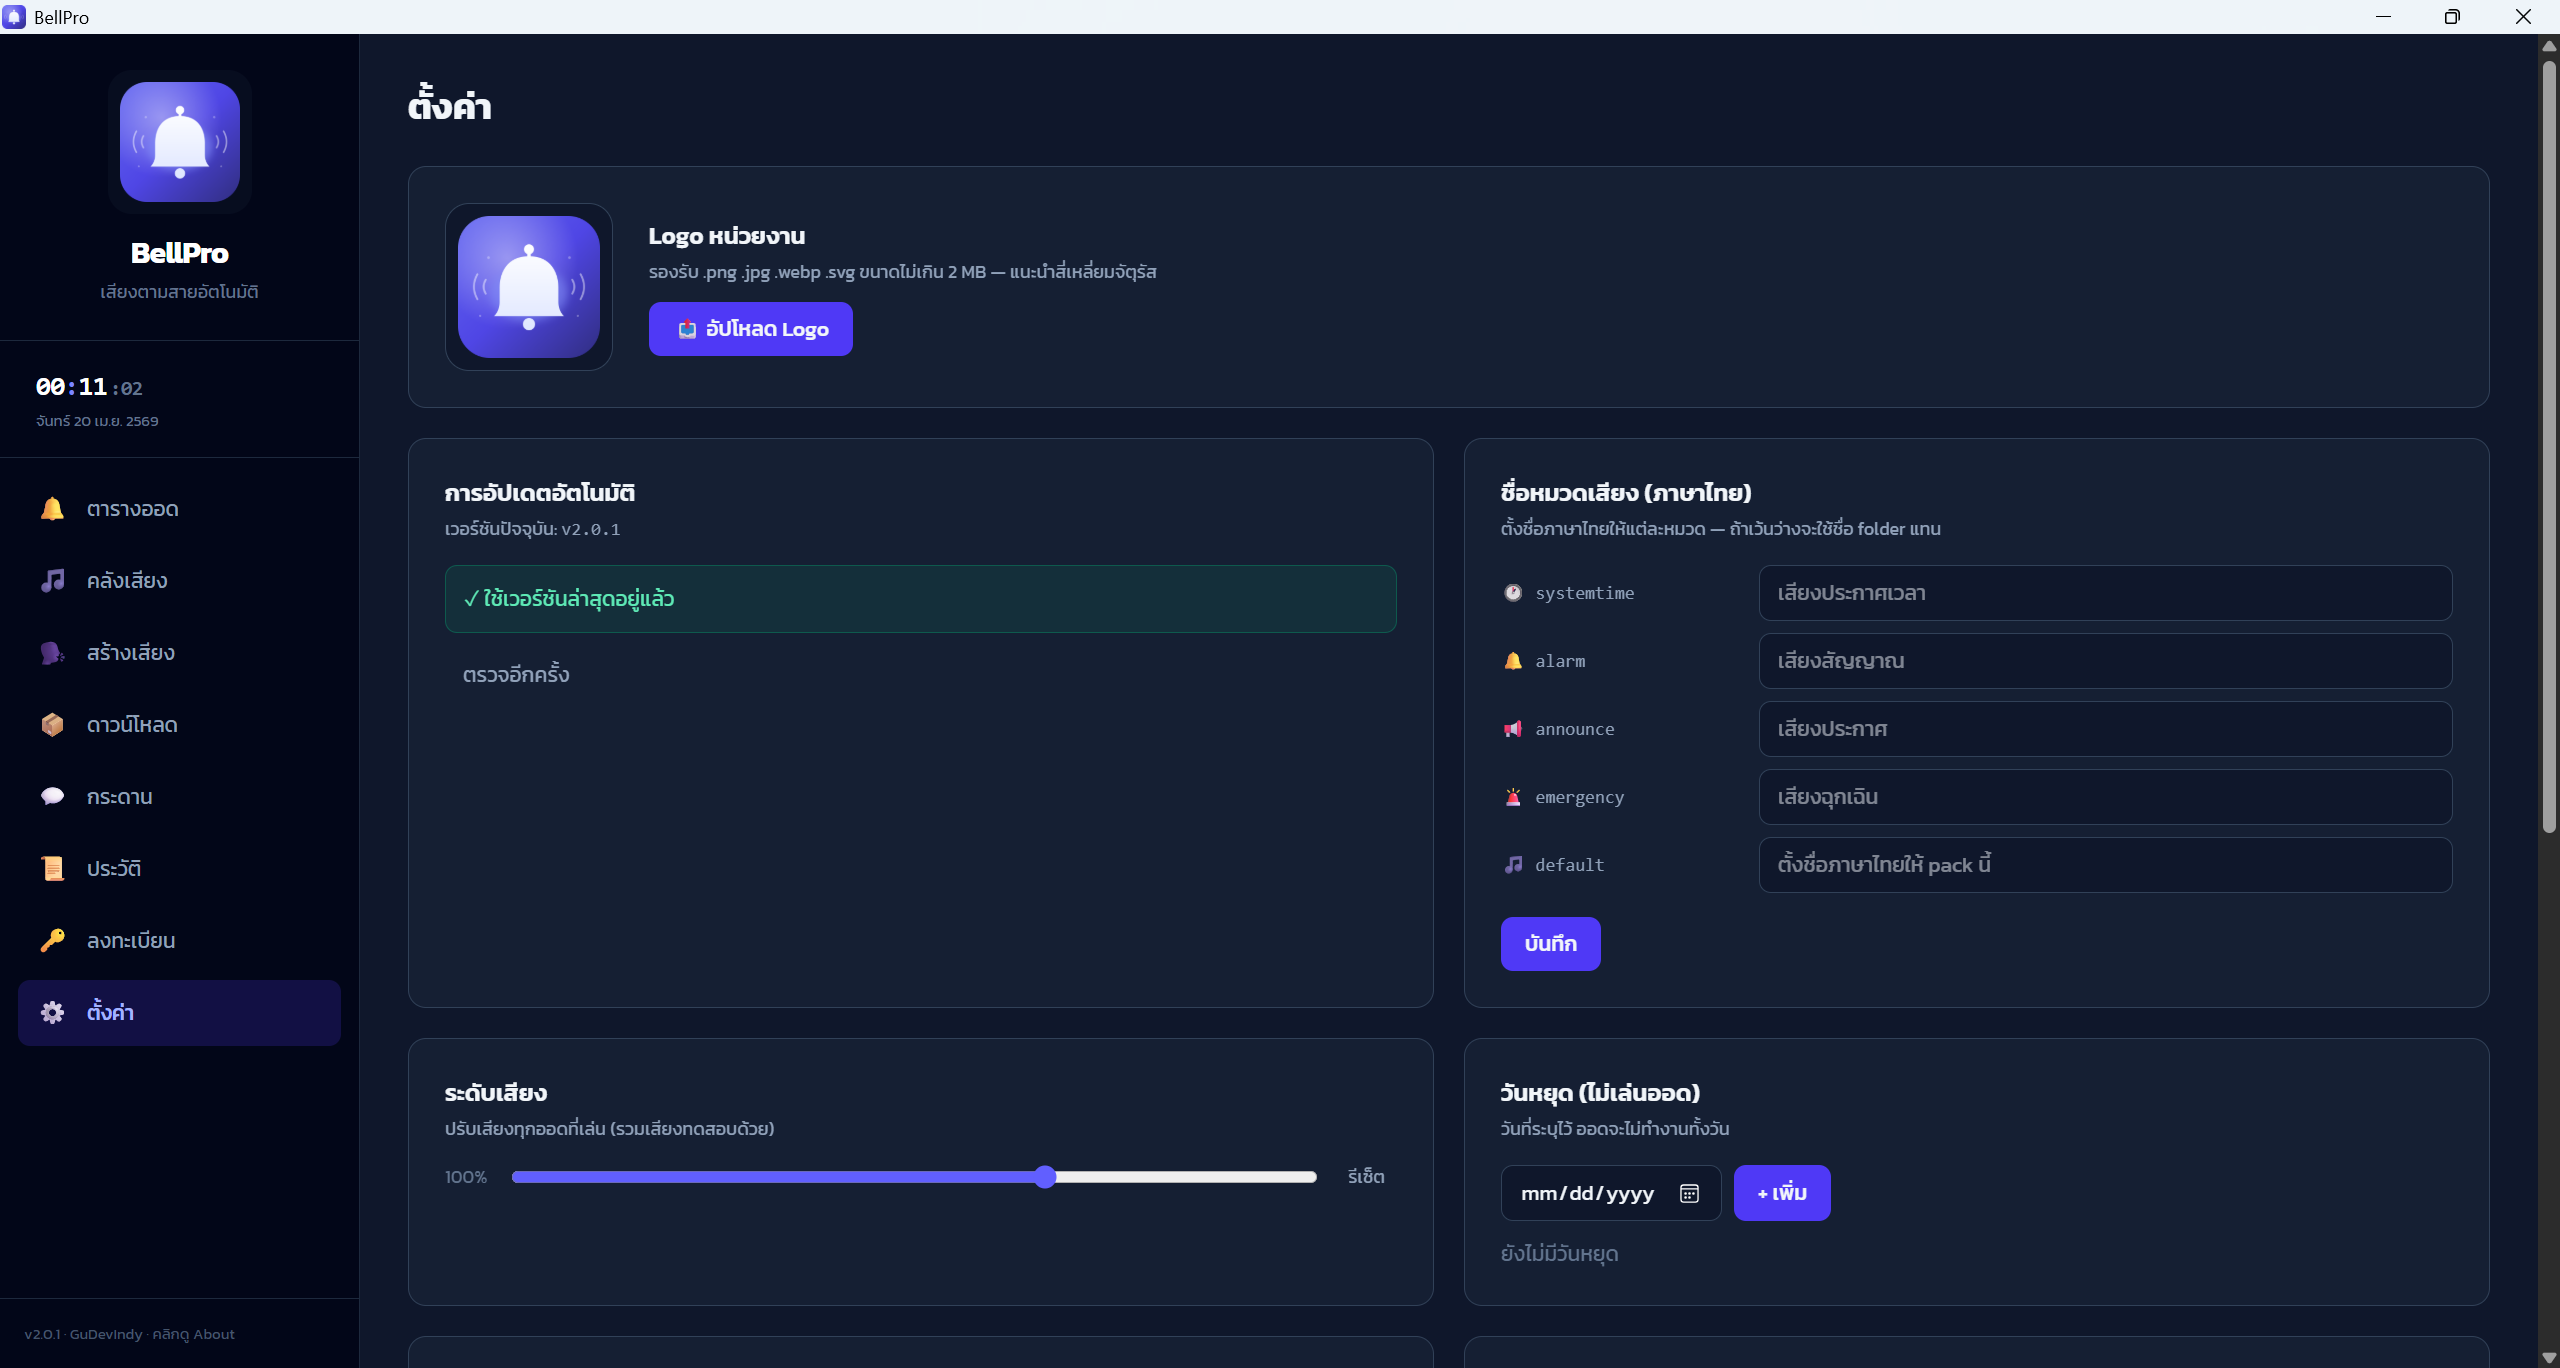The width and height of the screenshot is (2560, 1368).
Task: Click the 100% volume value label
Action: tap(466, 1177)
